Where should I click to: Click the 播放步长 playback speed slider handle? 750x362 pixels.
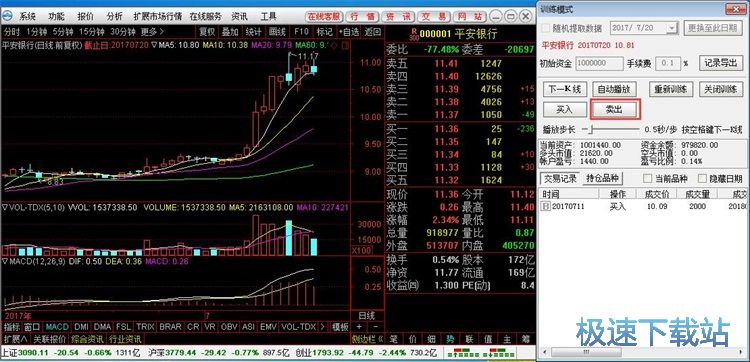pyautogui.click(x=592, y=130)
